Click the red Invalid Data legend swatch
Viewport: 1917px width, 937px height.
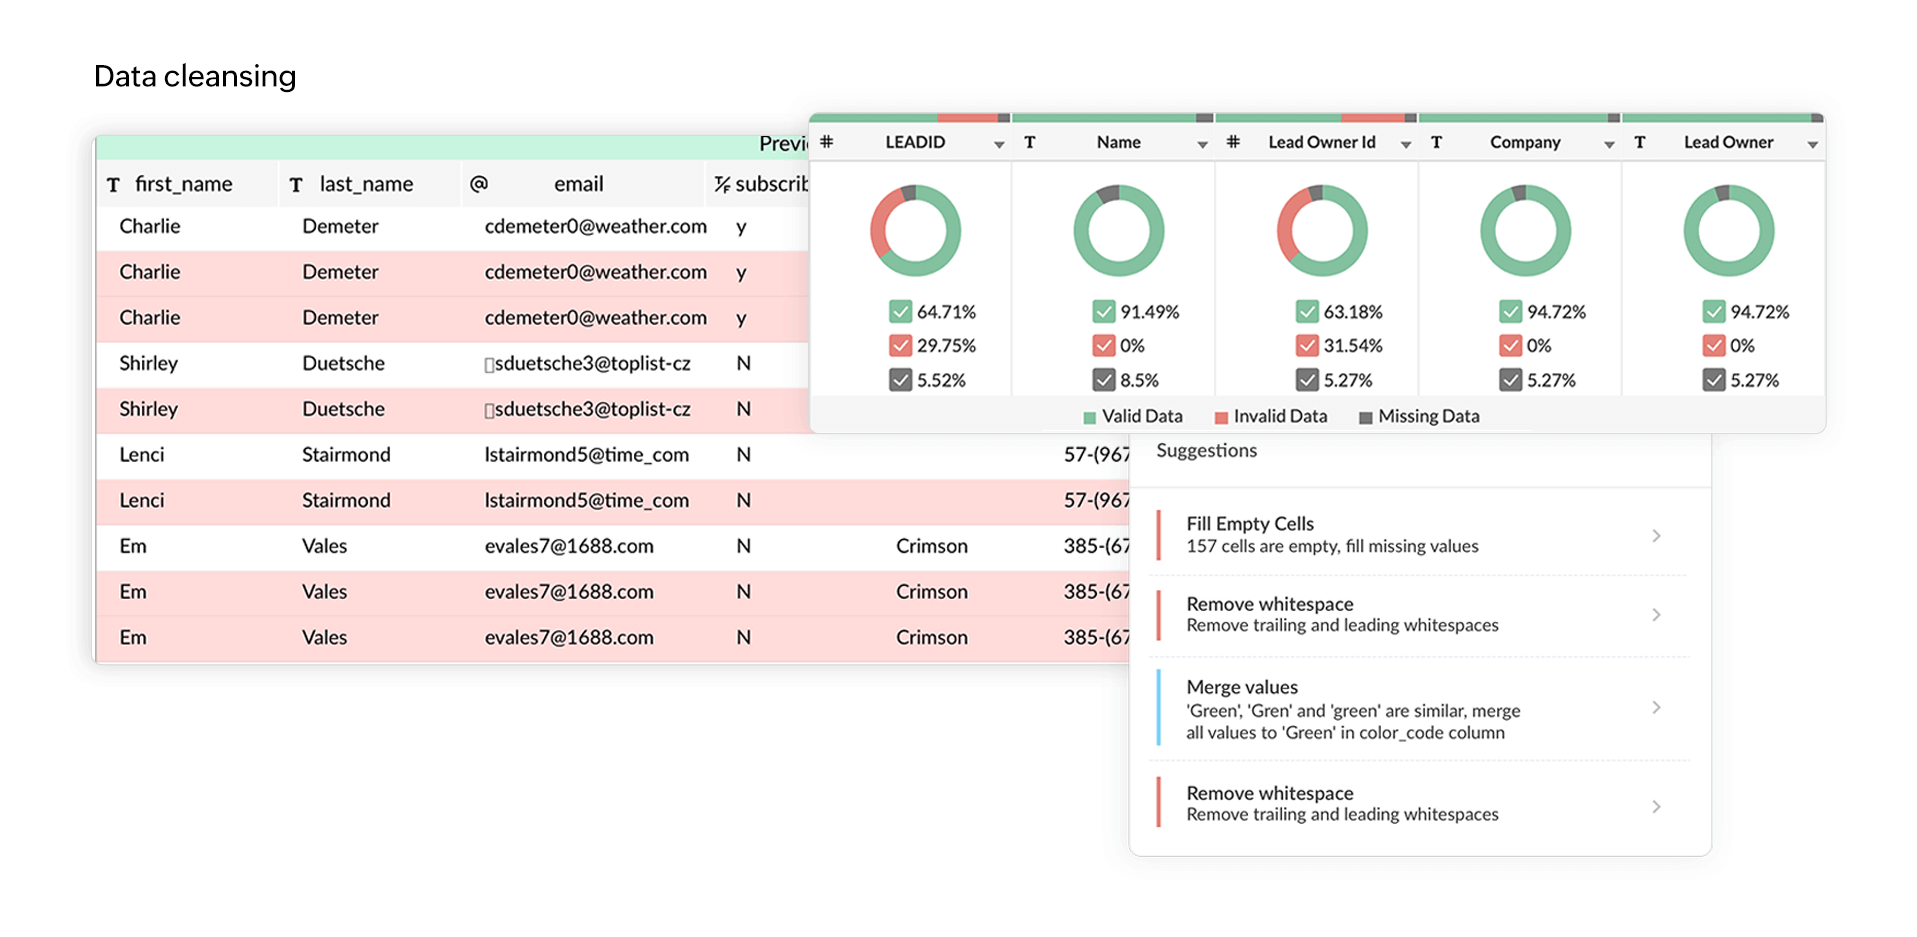[1221, 417]
